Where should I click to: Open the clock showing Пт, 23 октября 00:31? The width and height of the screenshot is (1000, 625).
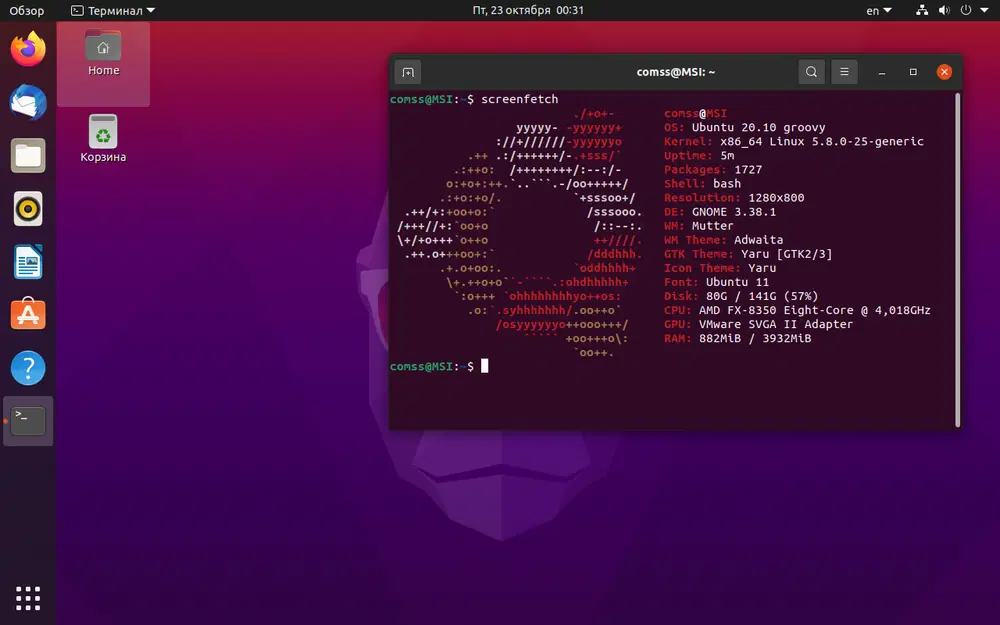pyautogui.click(x=528, y=10)
